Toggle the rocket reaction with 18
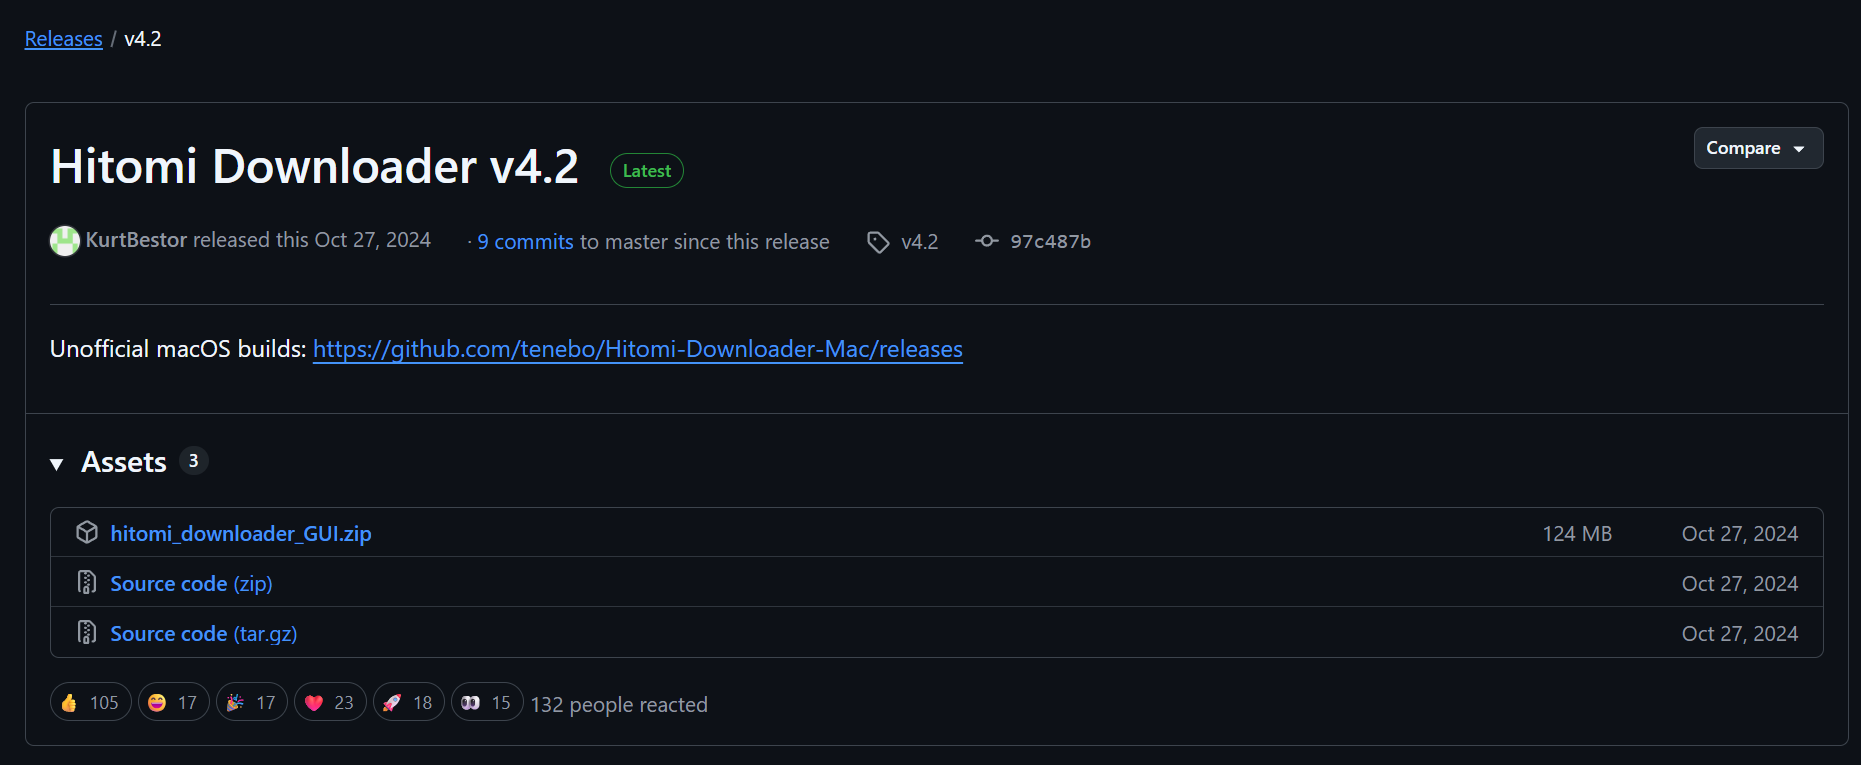 click(408, 702)
